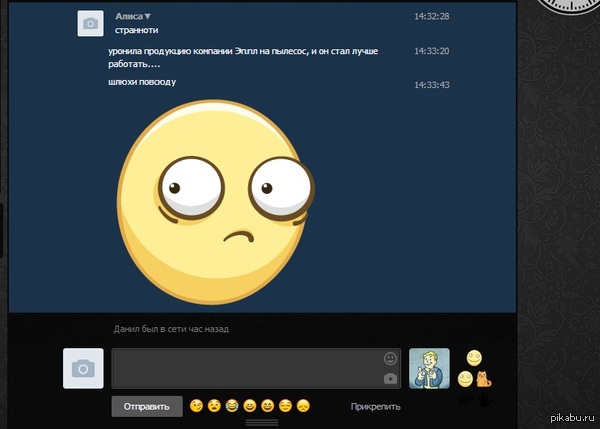Click the camera icon inside message field
The image size is (600, 429).
pos(390,378)
